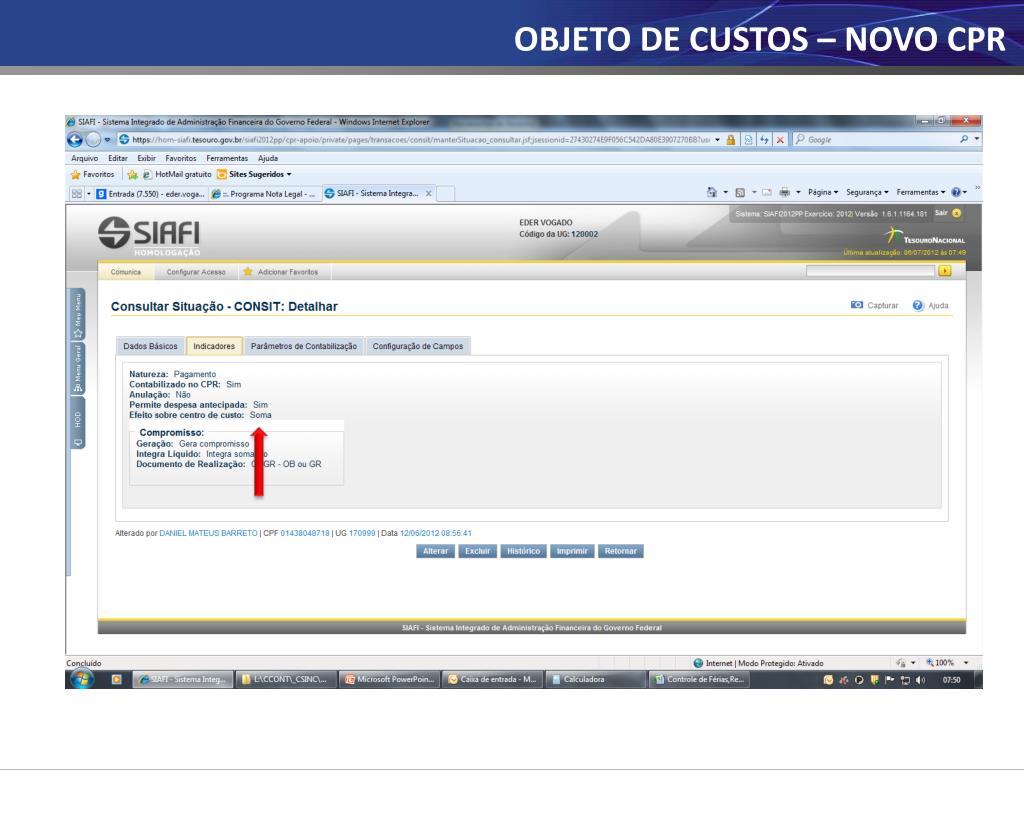Open the Menu Geral side panel
The height and width of the screenshot is (827, 1024).
click(78, 368)
